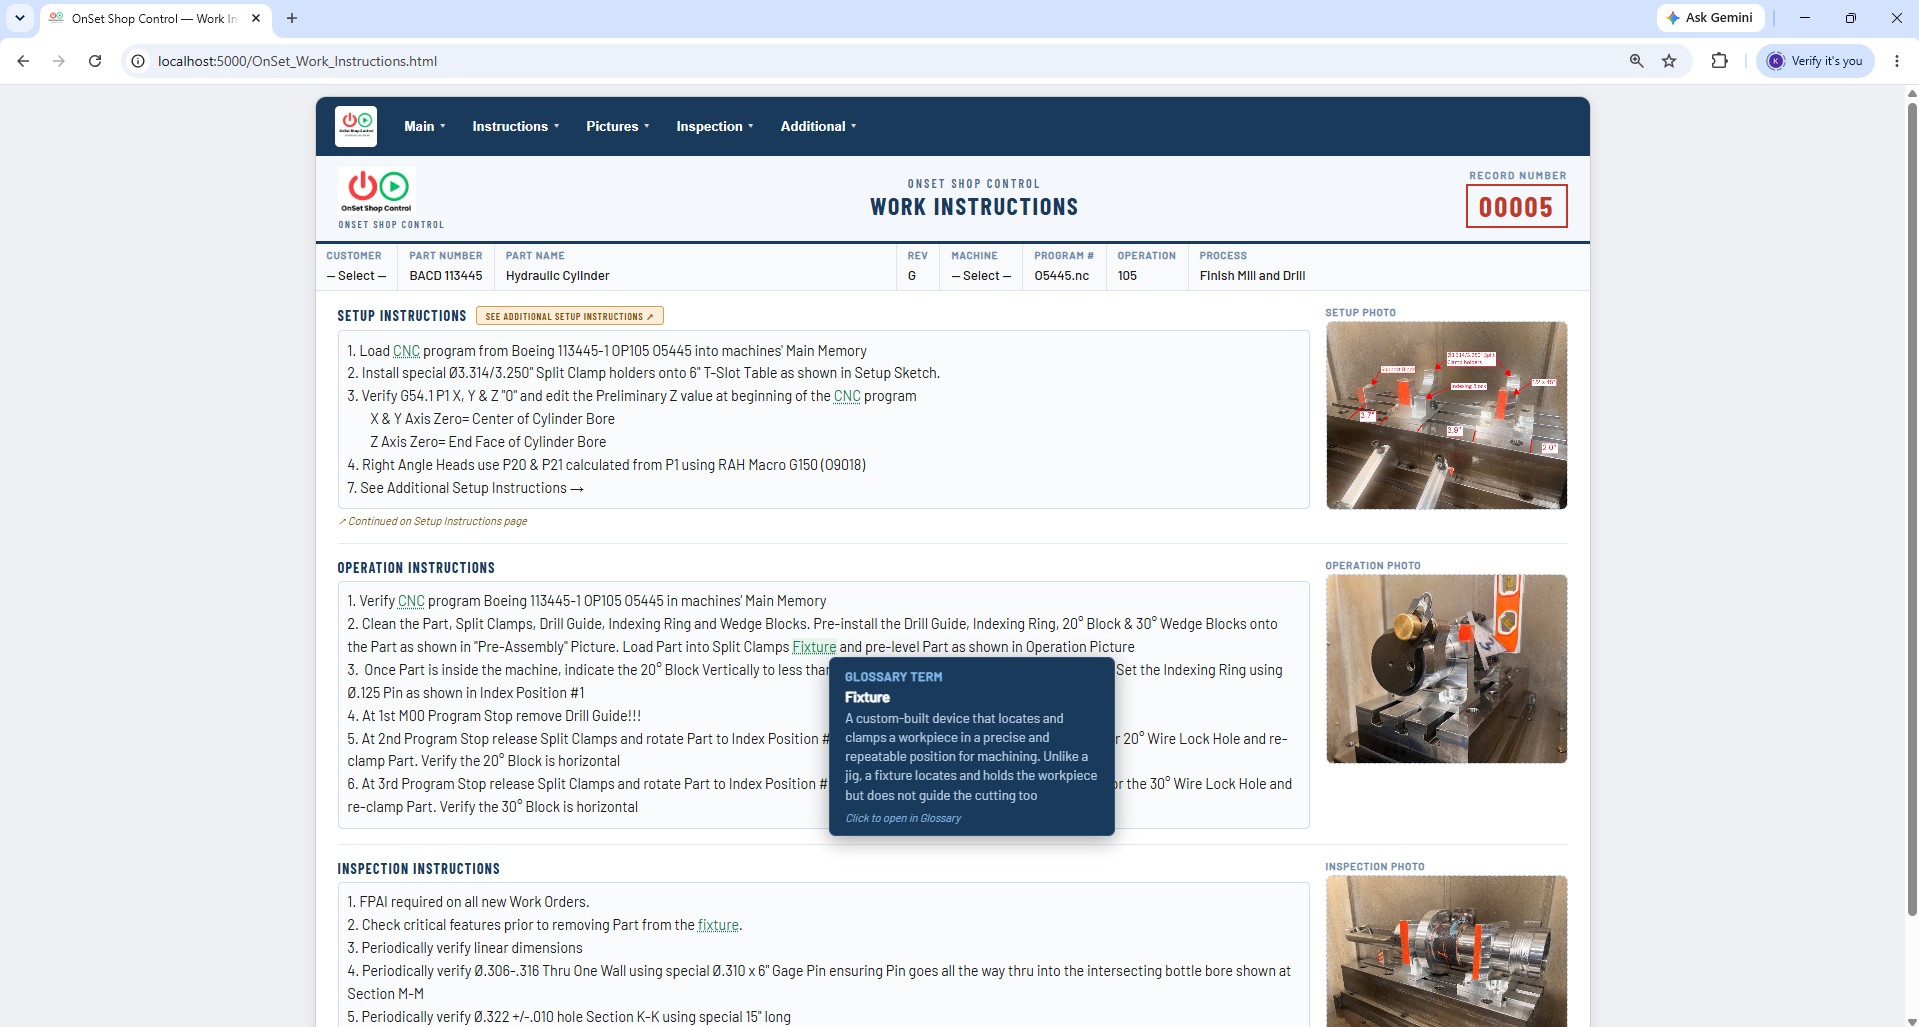This screenshot has height=1027, width=1919.
Task: Click 'Click to open in Glossary' tooltip link
Action: [x=903, y=818]
